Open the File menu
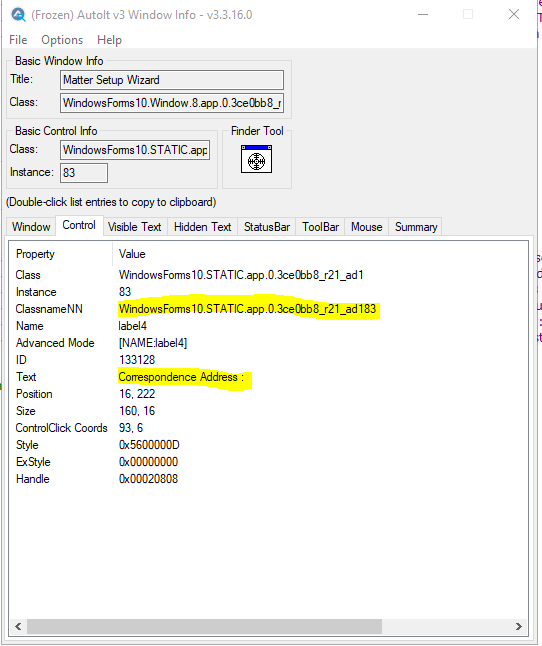This screenshot has width=542, height=646. [x=18, y=40]
